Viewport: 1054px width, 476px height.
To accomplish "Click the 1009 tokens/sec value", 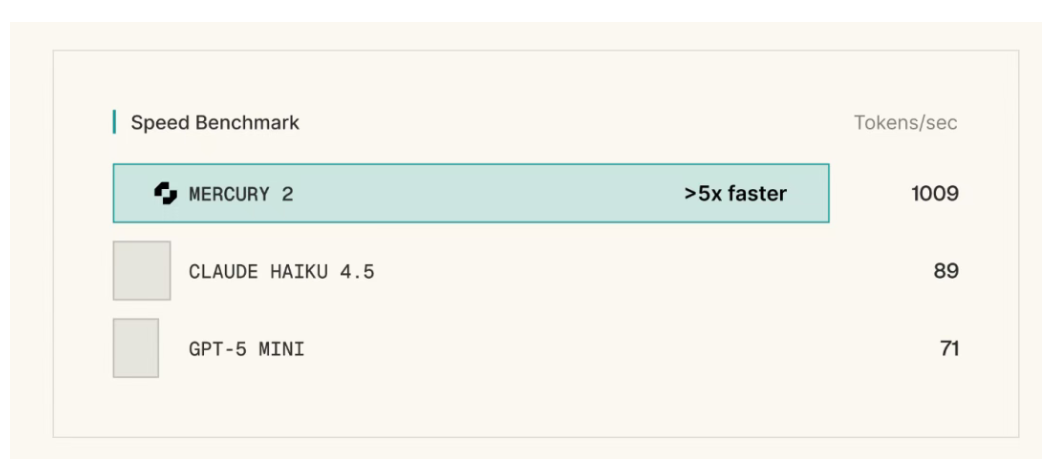I will [934, 194].
